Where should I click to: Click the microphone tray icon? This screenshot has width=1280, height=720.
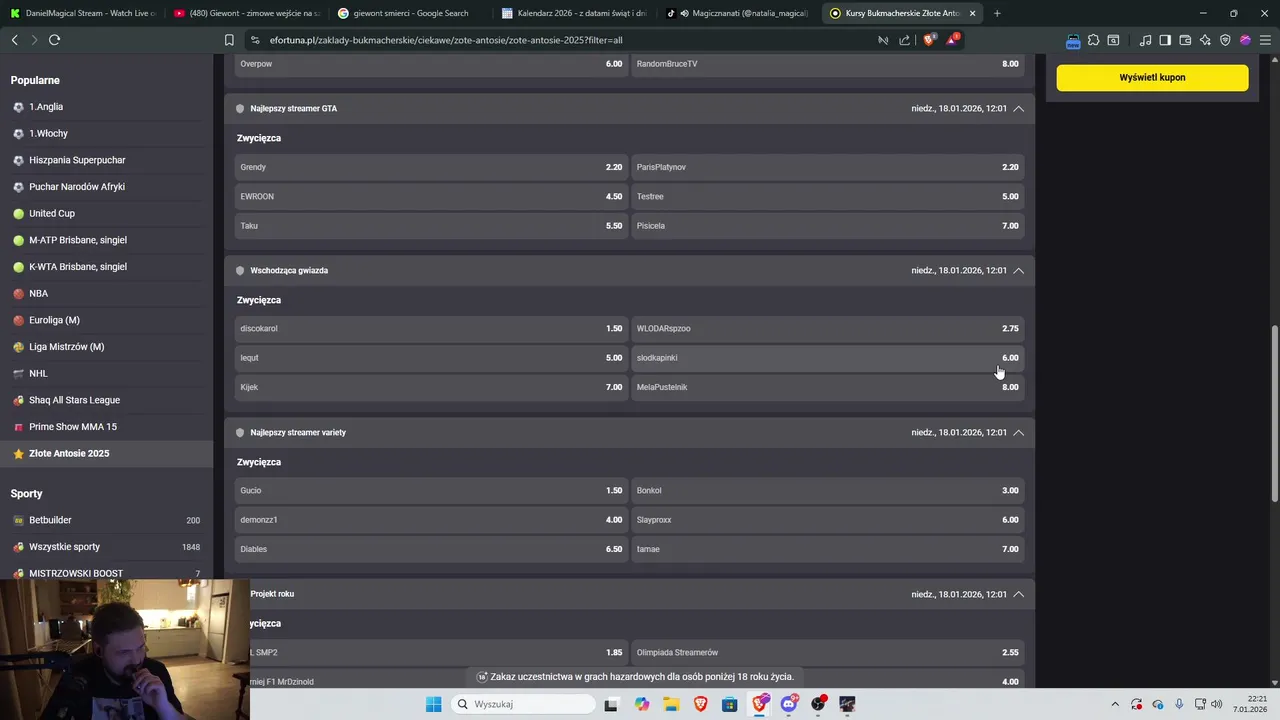[1179, 704]
